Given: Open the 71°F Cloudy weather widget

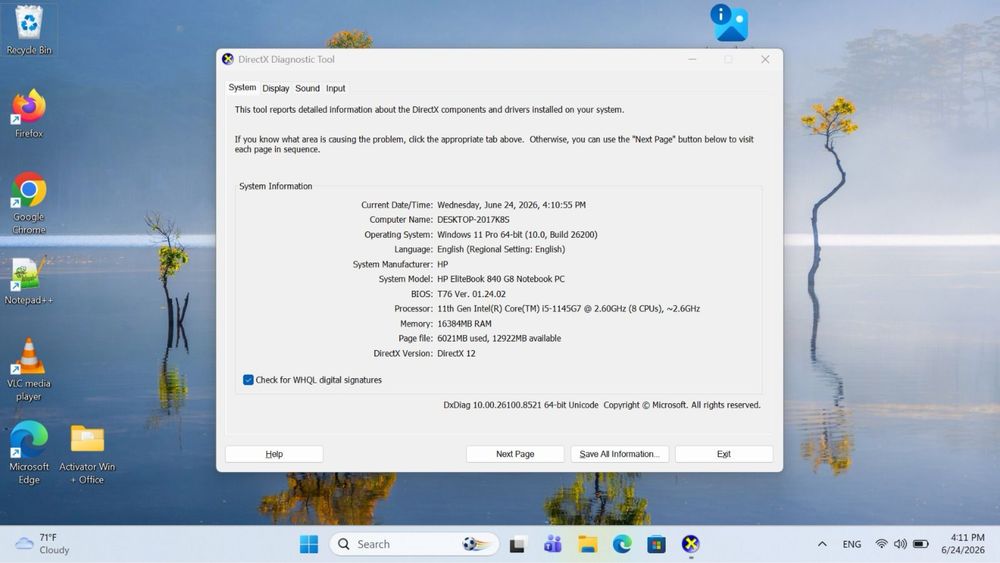Looking at the screenshot, I should coord(42,544).
